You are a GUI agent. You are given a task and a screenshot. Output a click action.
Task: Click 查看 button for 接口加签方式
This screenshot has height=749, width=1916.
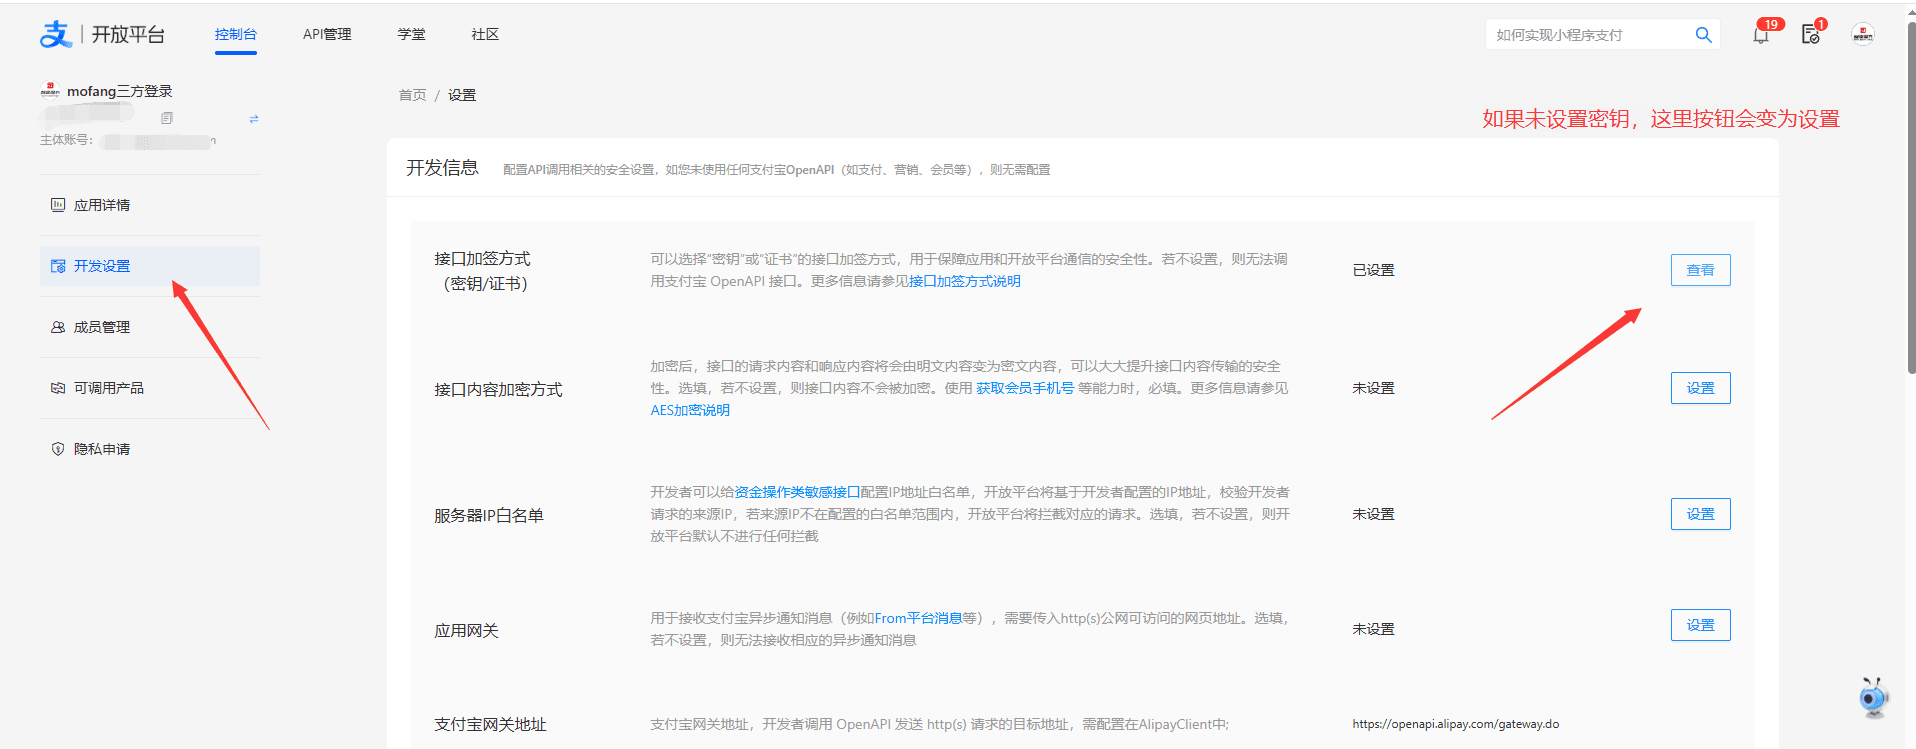pyautogui.click(x=1700, y=270)
